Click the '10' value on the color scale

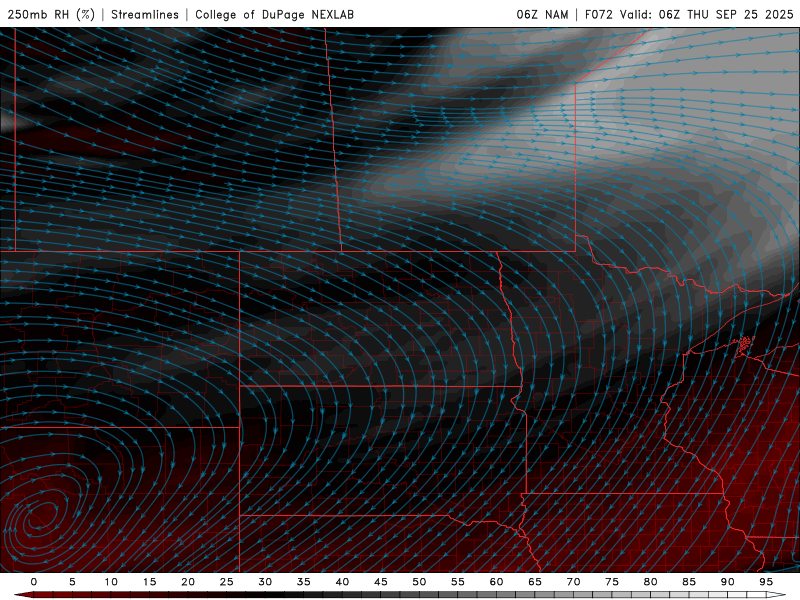(x=111, y=582)
